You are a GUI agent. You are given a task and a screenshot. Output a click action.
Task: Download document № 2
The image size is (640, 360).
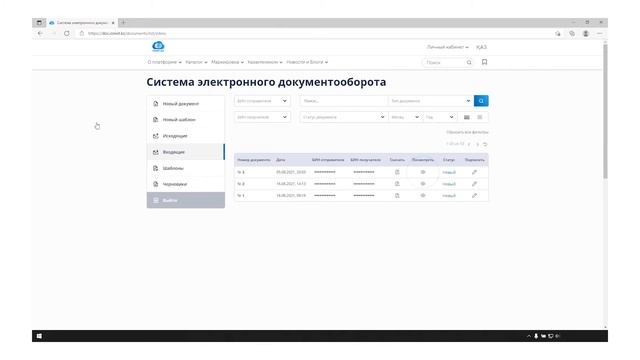[x=397, y=184]
